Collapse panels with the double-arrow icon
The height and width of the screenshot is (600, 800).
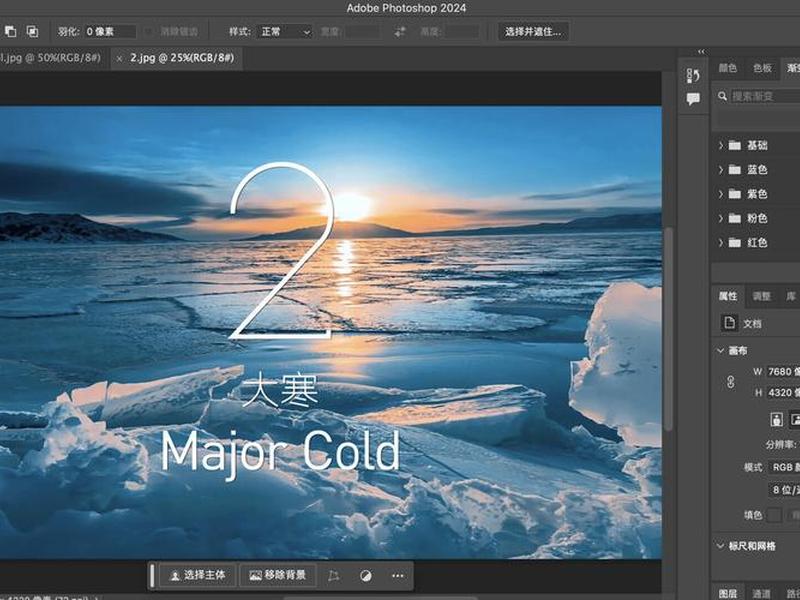[x=702, y=52]
